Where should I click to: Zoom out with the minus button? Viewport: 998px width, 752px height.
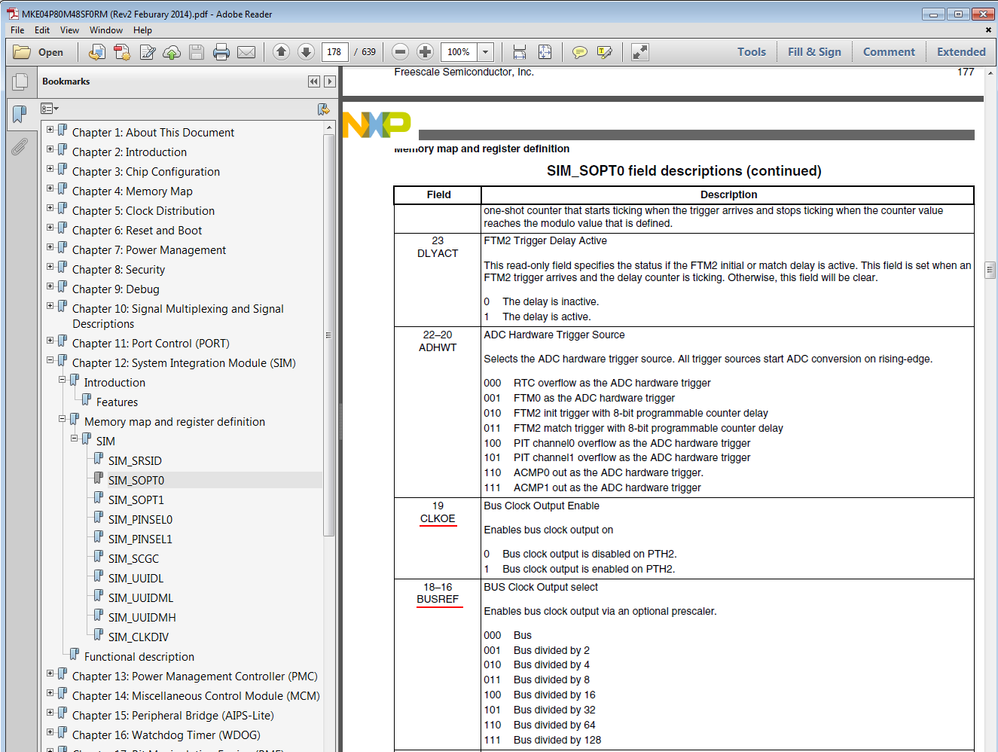400,52
